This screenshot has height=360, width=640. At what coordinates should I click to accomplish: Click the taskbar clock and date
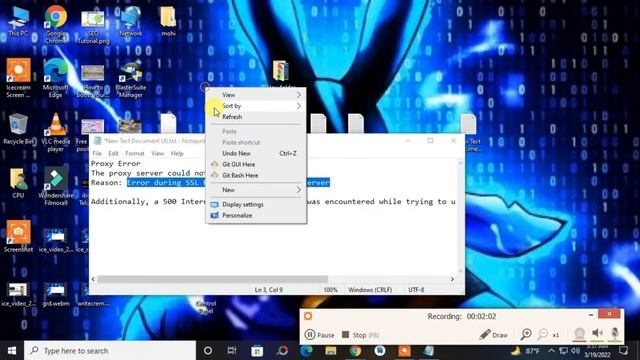tap(597, 351)
